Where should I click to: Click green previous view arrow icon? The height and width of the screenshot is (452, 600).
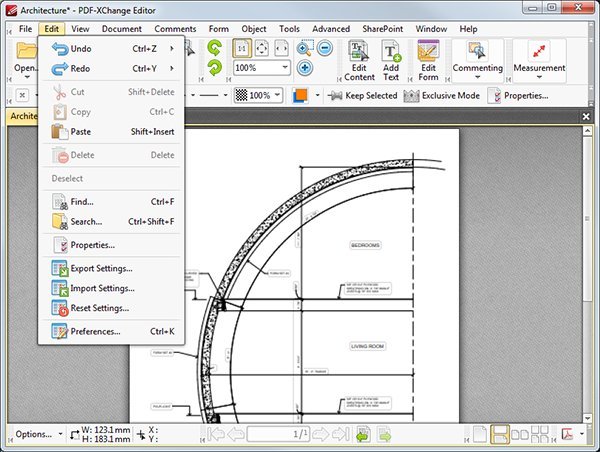pos(363,434)
